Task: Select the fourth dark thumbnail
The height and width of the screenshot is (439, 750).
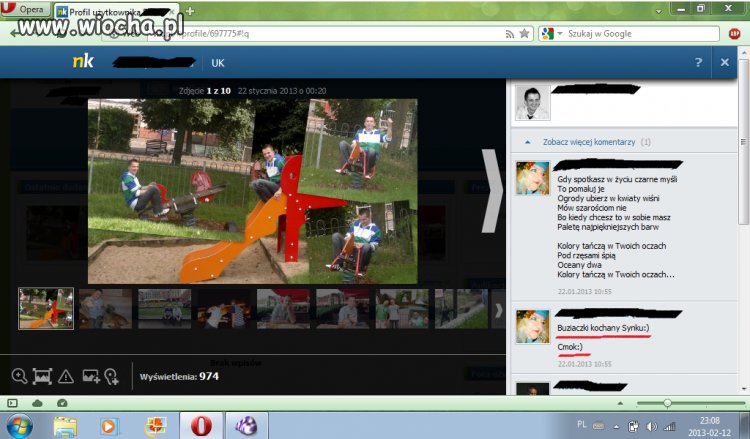Action: [224, 308]
